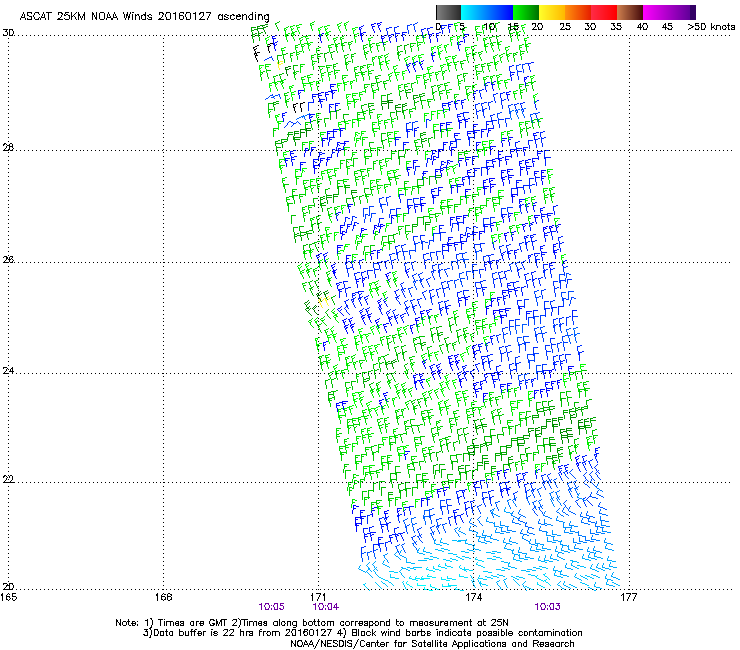
Task: Click the latitude label '26' on the left axis
Action: pos(8,260)
